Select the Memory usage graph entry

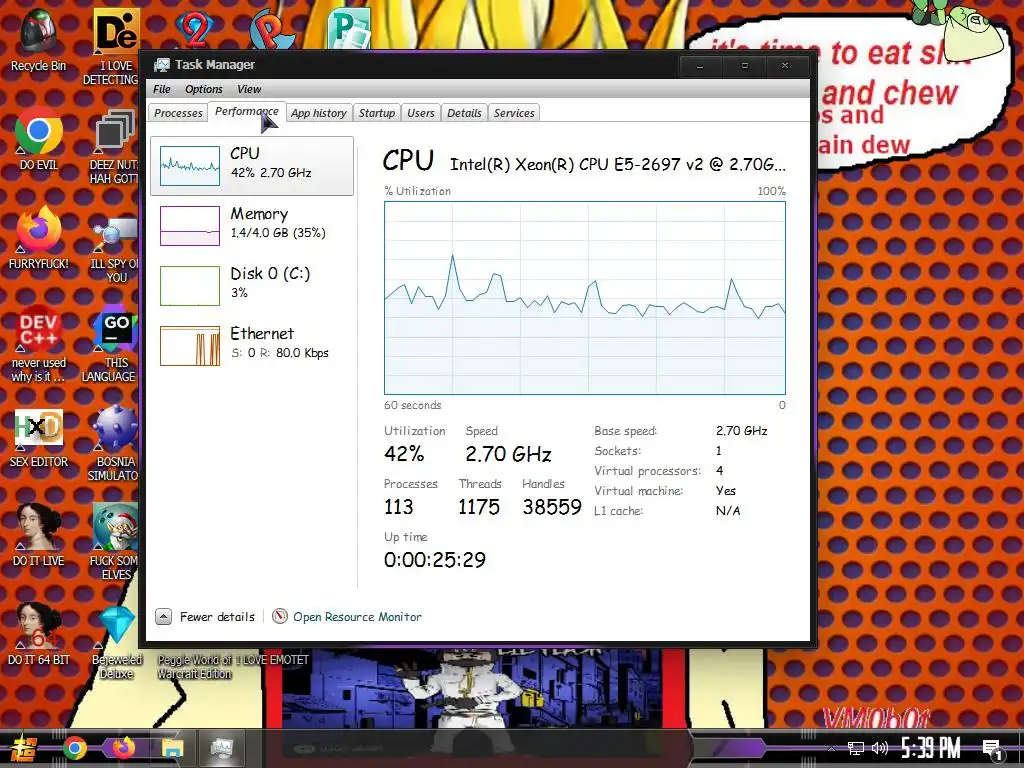[x=252, y=225]
